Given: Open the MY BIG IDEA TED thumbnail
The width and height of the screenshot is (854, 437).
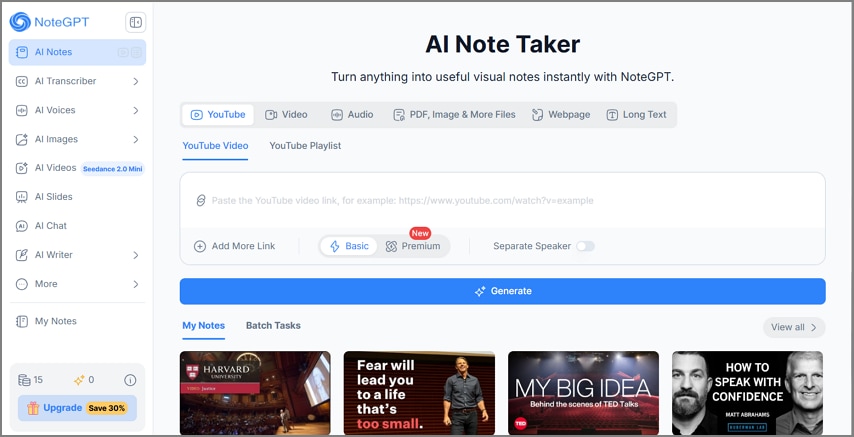Looking at the screenshot, I should (583, 393).
